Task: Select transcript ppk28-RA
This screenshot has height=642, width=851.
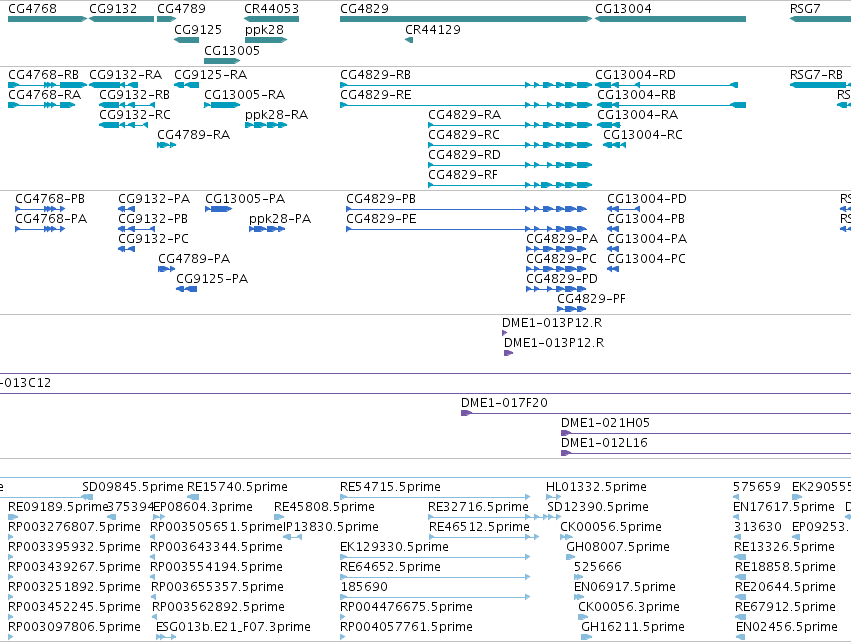Action: pyautogui.click(x=276, y=115)
